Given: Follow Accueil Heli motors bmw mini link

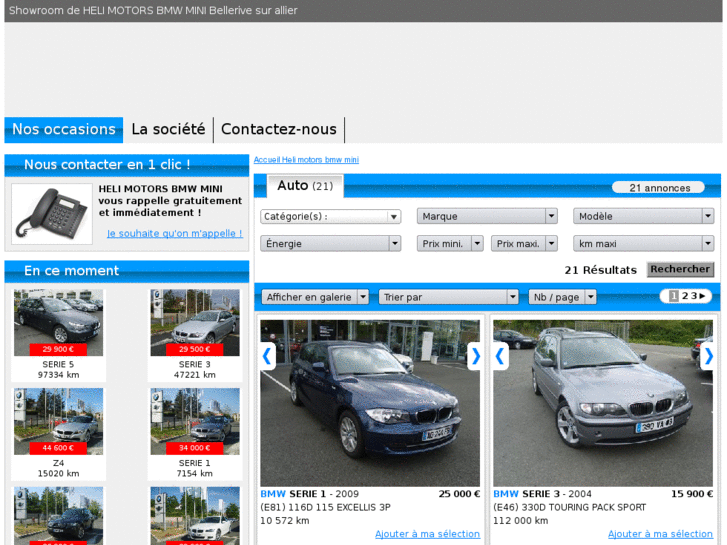Looking at the screenshot, I should [x=306, y=160].
